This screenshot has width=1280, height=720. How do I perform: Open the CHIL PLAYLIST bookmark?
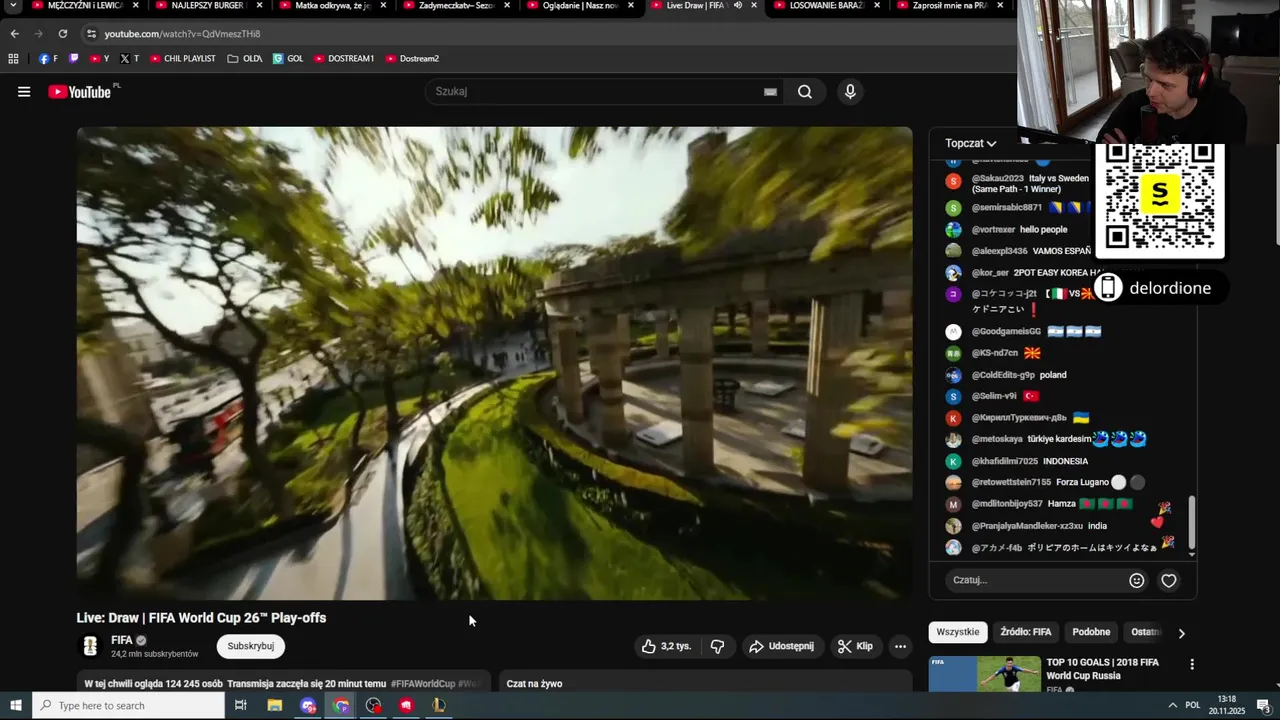click(182, 59)
